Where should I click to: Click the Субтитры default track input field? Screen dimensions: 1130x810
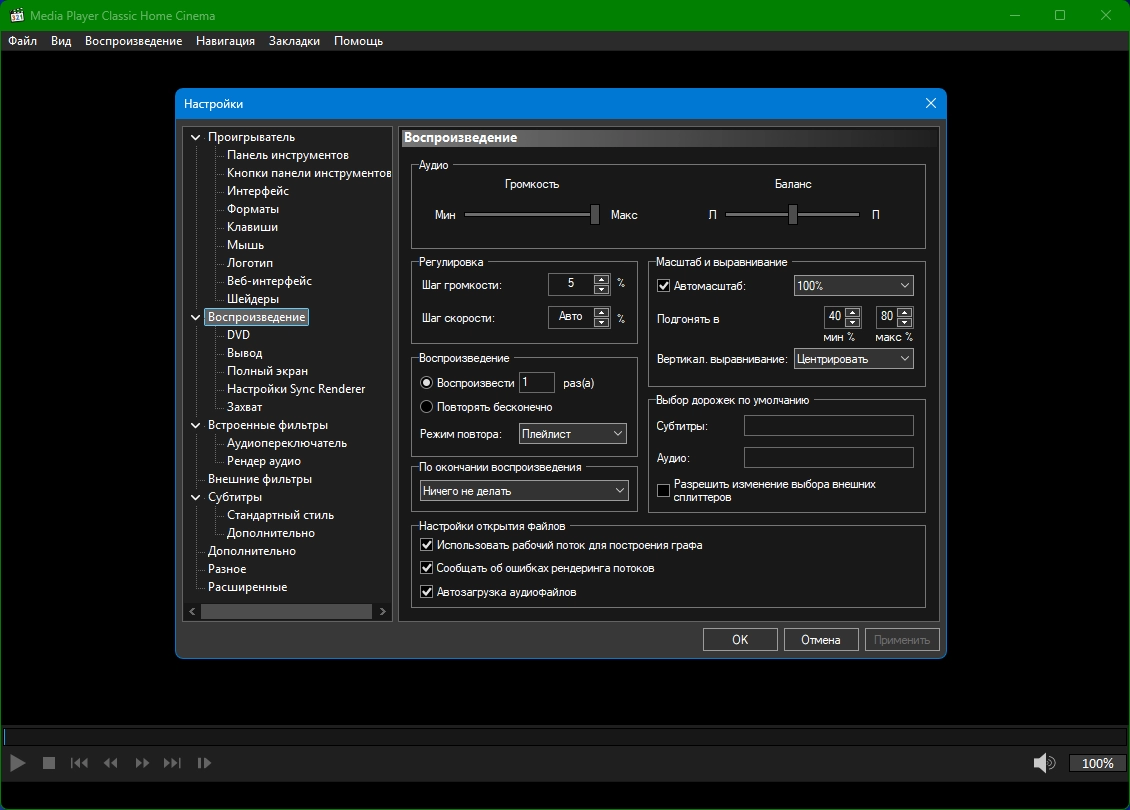pyautogui.click(x=828, y=426)
